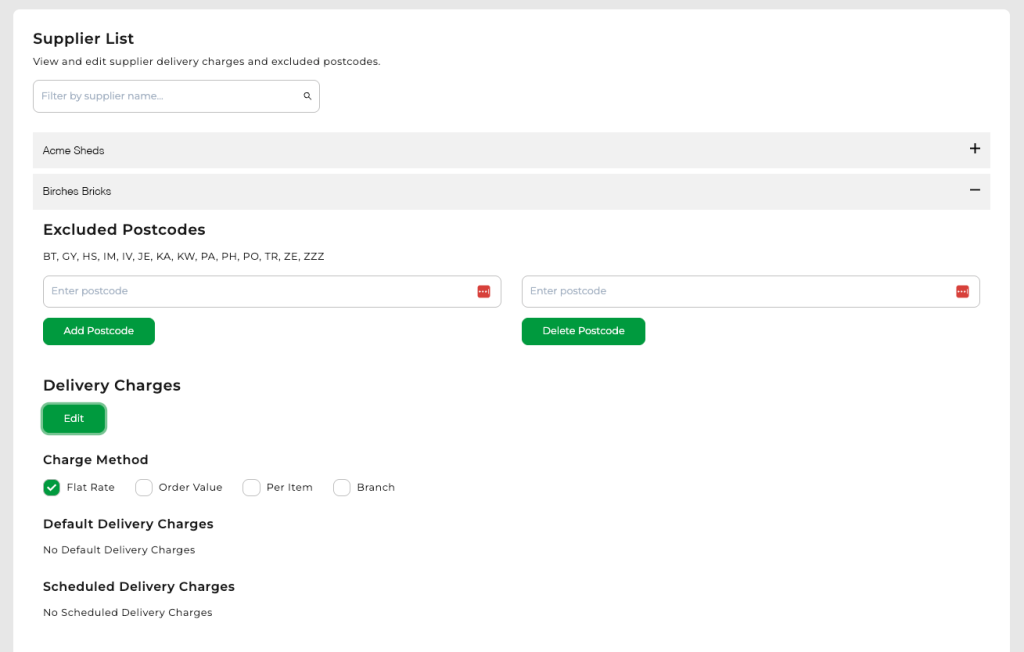
Task: Click the Acme Sheds accordion header
Action: pos(500,149)
